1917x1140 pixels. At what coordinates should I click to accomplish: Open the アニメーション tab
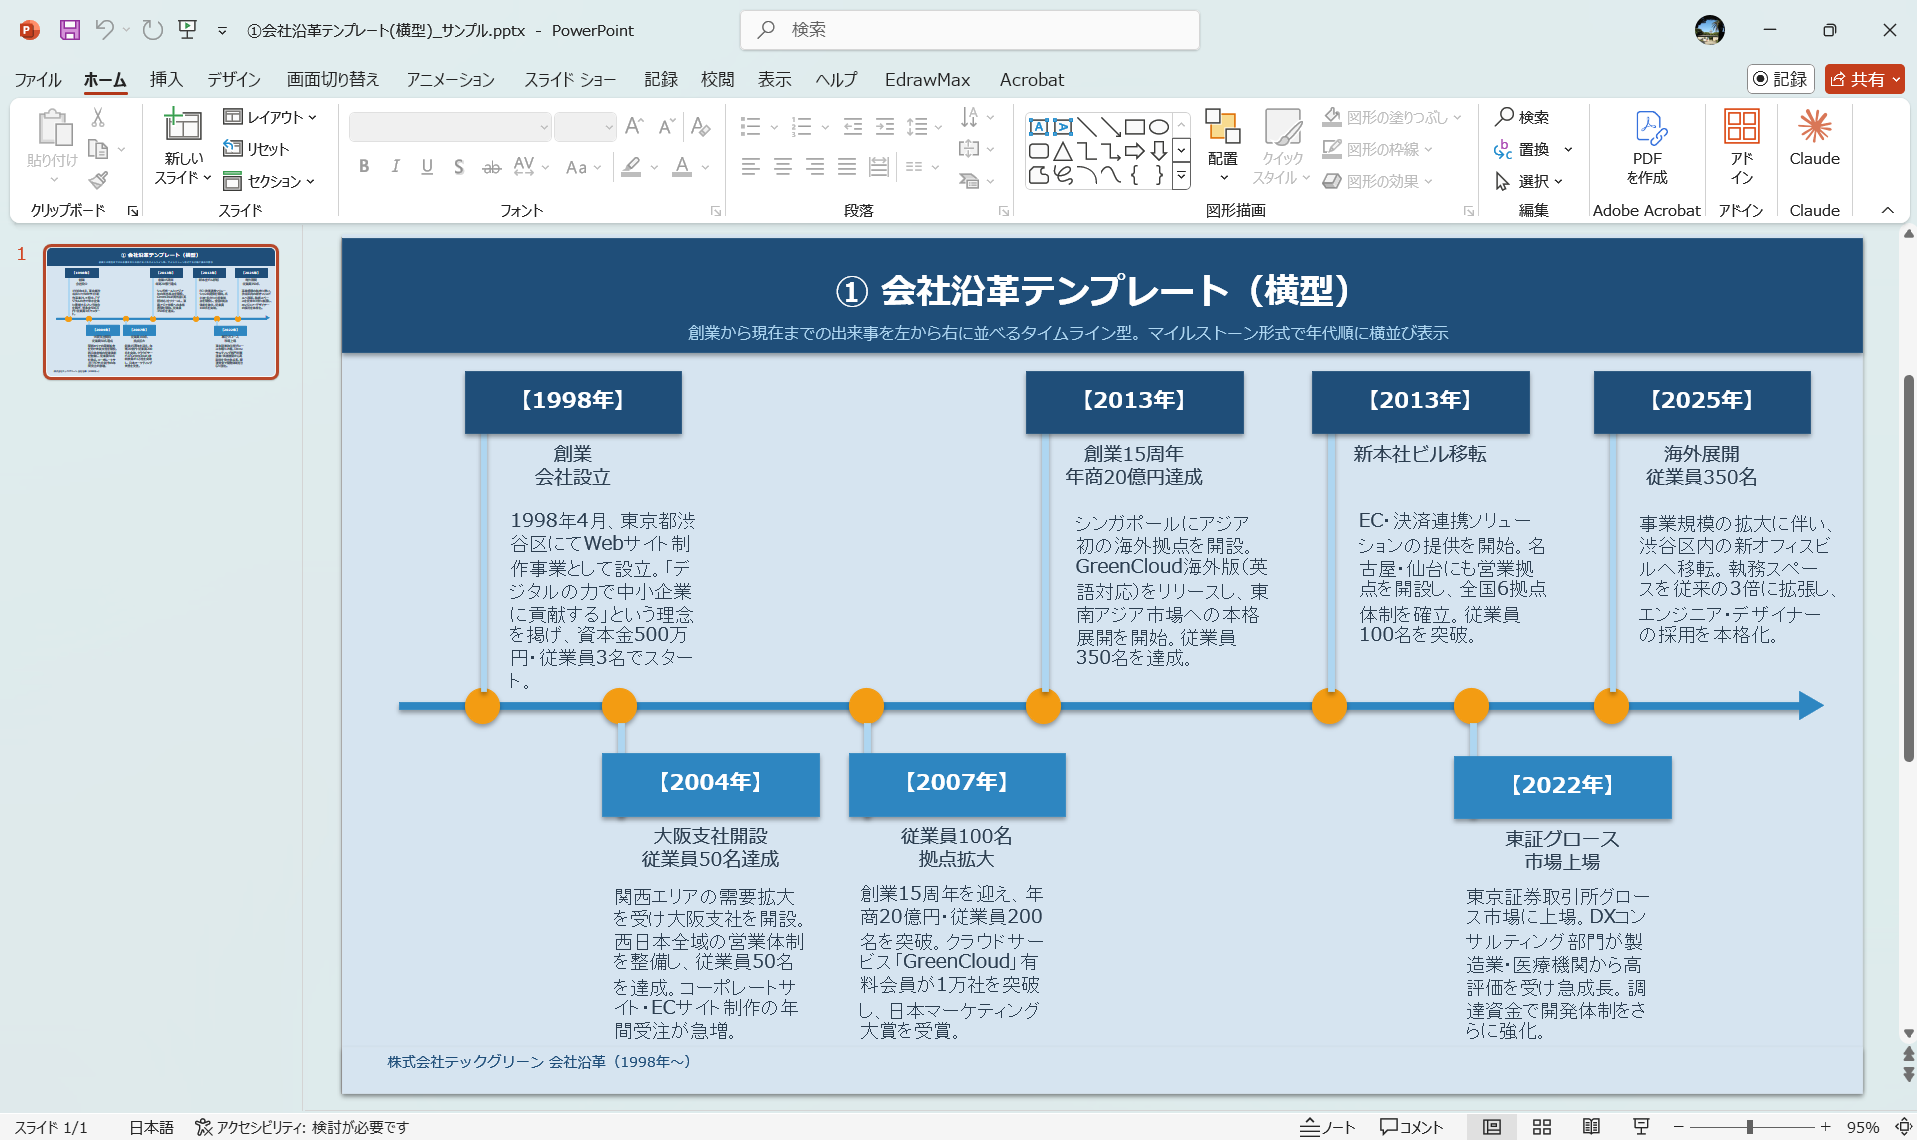coord(451,79)
